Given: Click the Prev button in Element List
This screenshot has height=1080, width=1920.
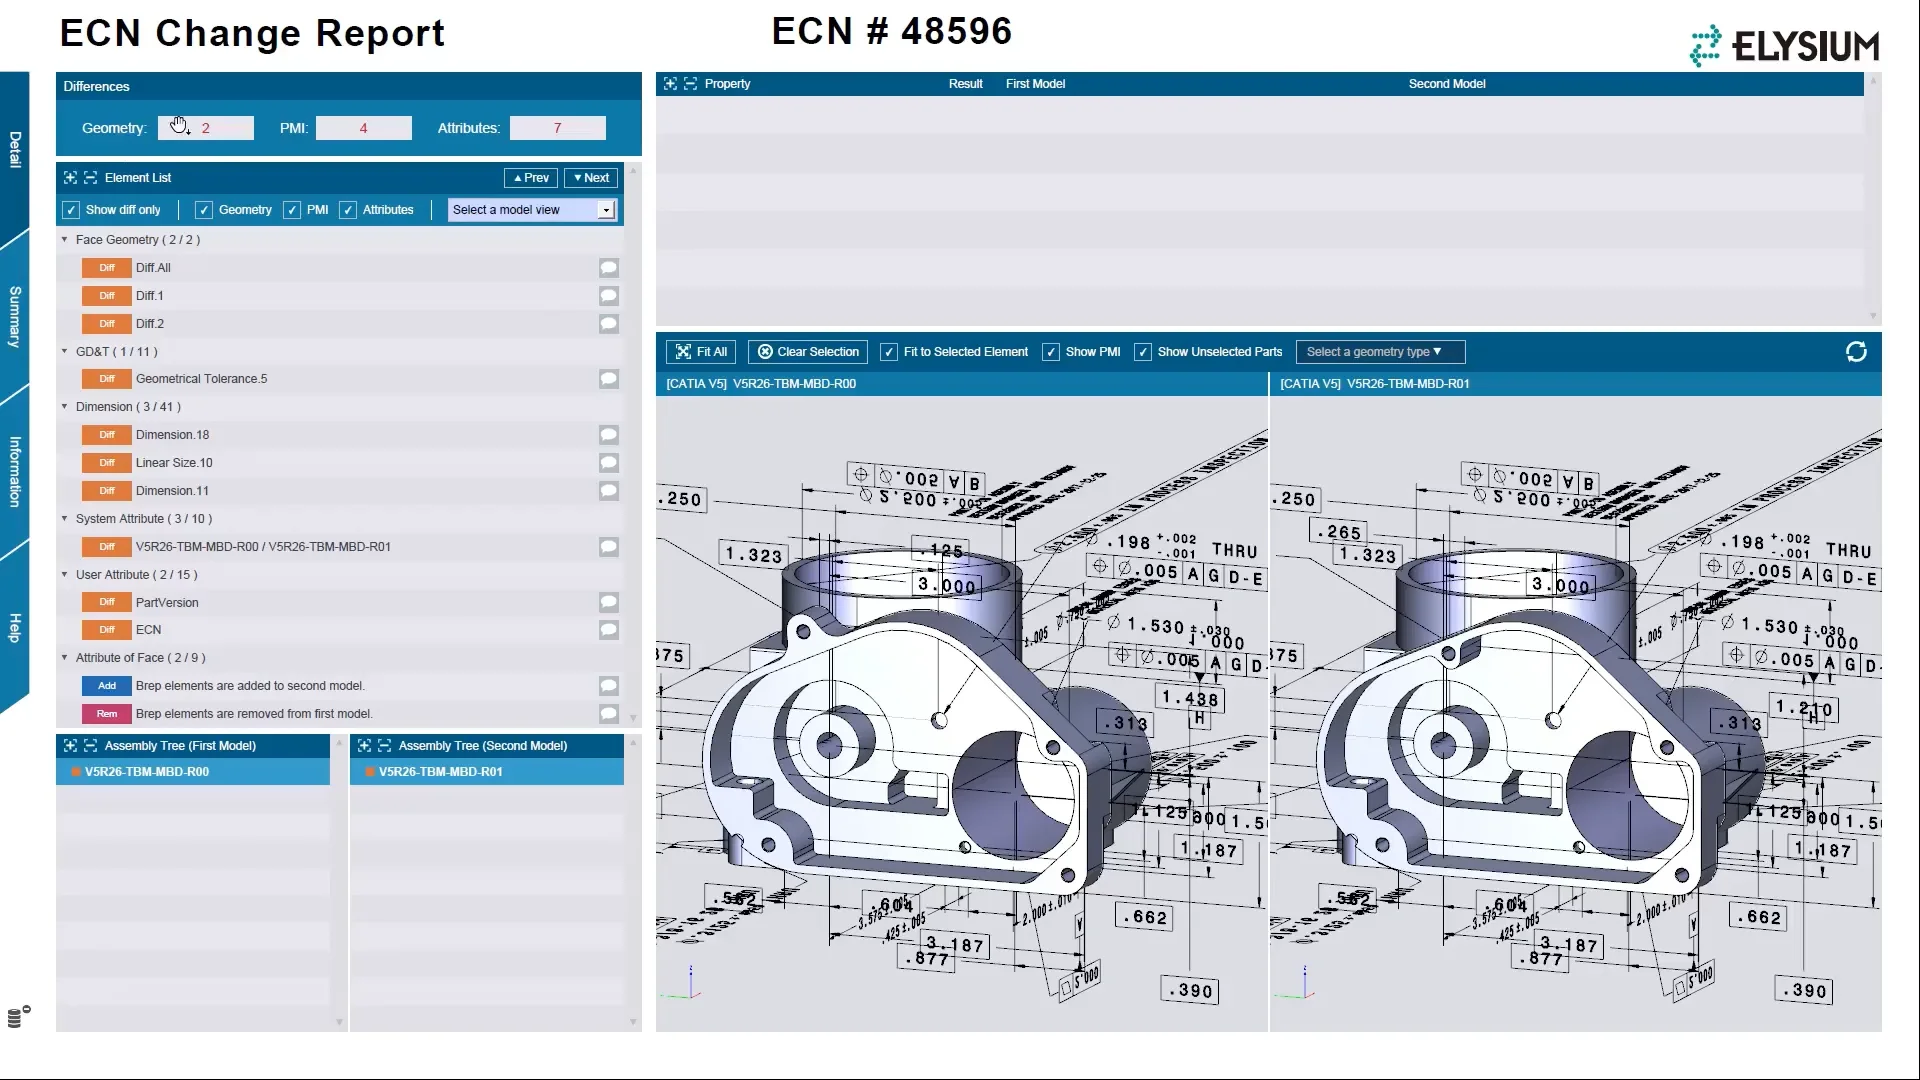Looking at the screenshot, I should click(530, 177).
